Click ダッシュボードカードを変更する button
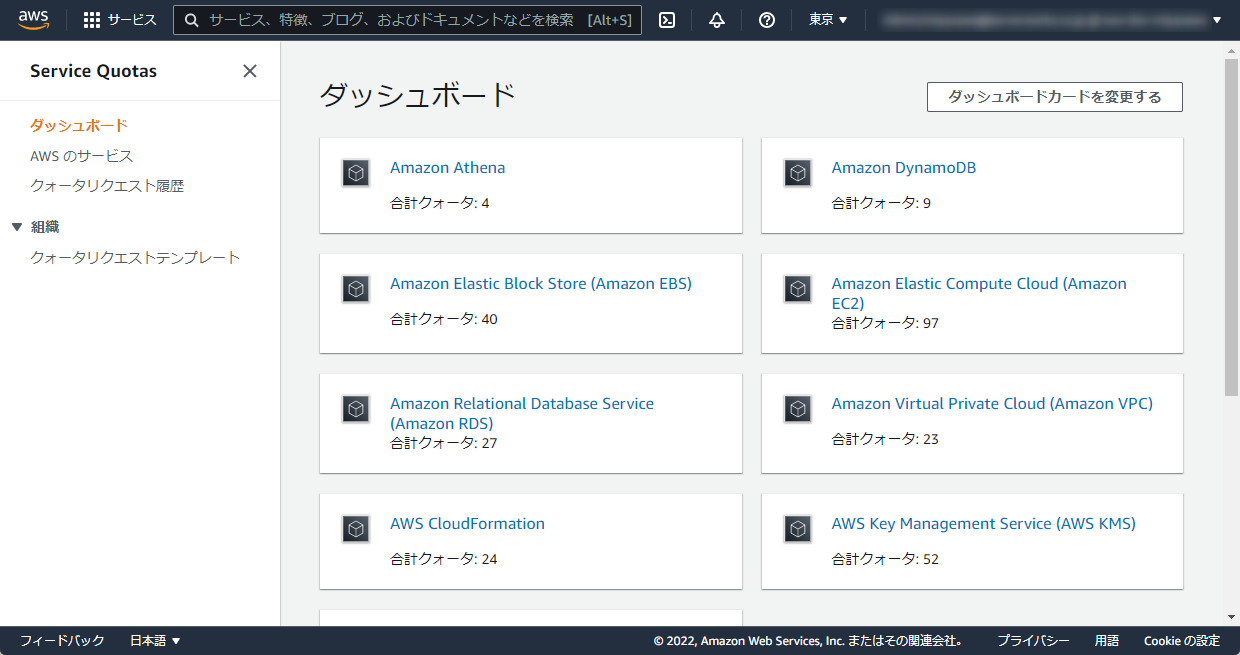Viewport: 1240px width, 655px height. pos(1055,97)
